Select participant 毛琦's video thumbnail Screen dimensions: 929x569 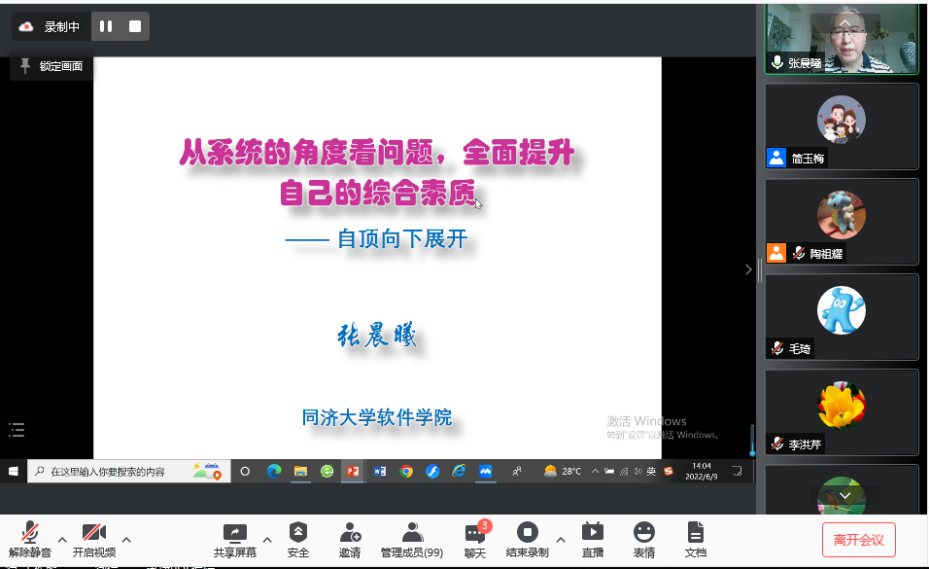(x=841, y=316)
